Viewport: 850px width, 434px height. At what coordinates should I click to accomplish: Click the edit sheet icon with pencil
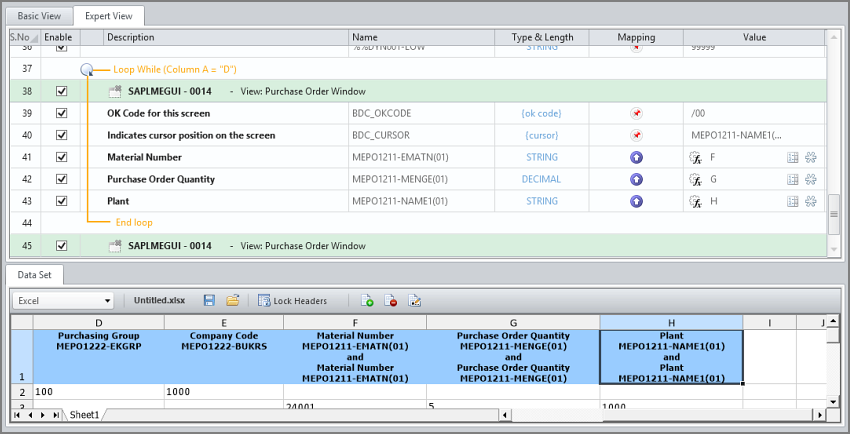coord(415,301)
